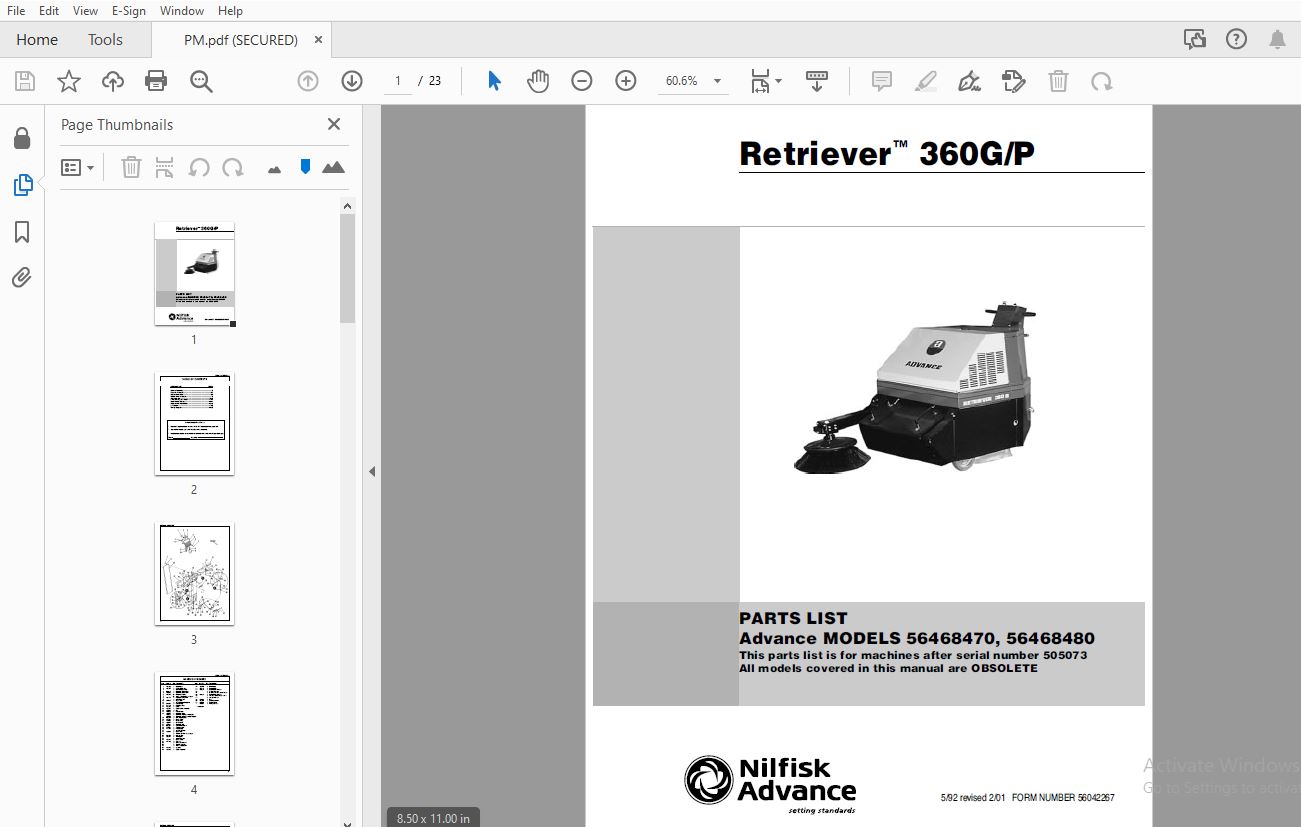Activate the hand pan tool
This screenshot has height=827, width=1301.
pyautogui.click(x=538, y=81)
